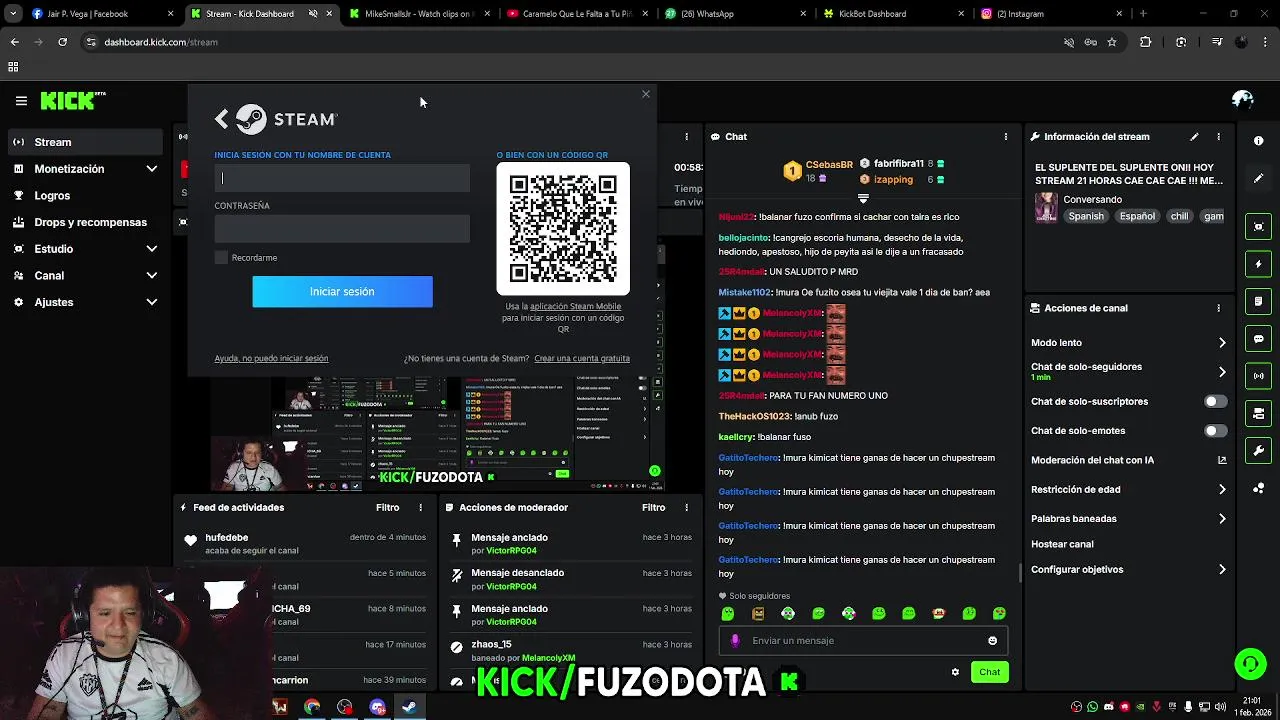Image resolution: width=1280 pixels, height=720 pixels.
Task: Click Hostear canal action
Action: pos(1062,545)
